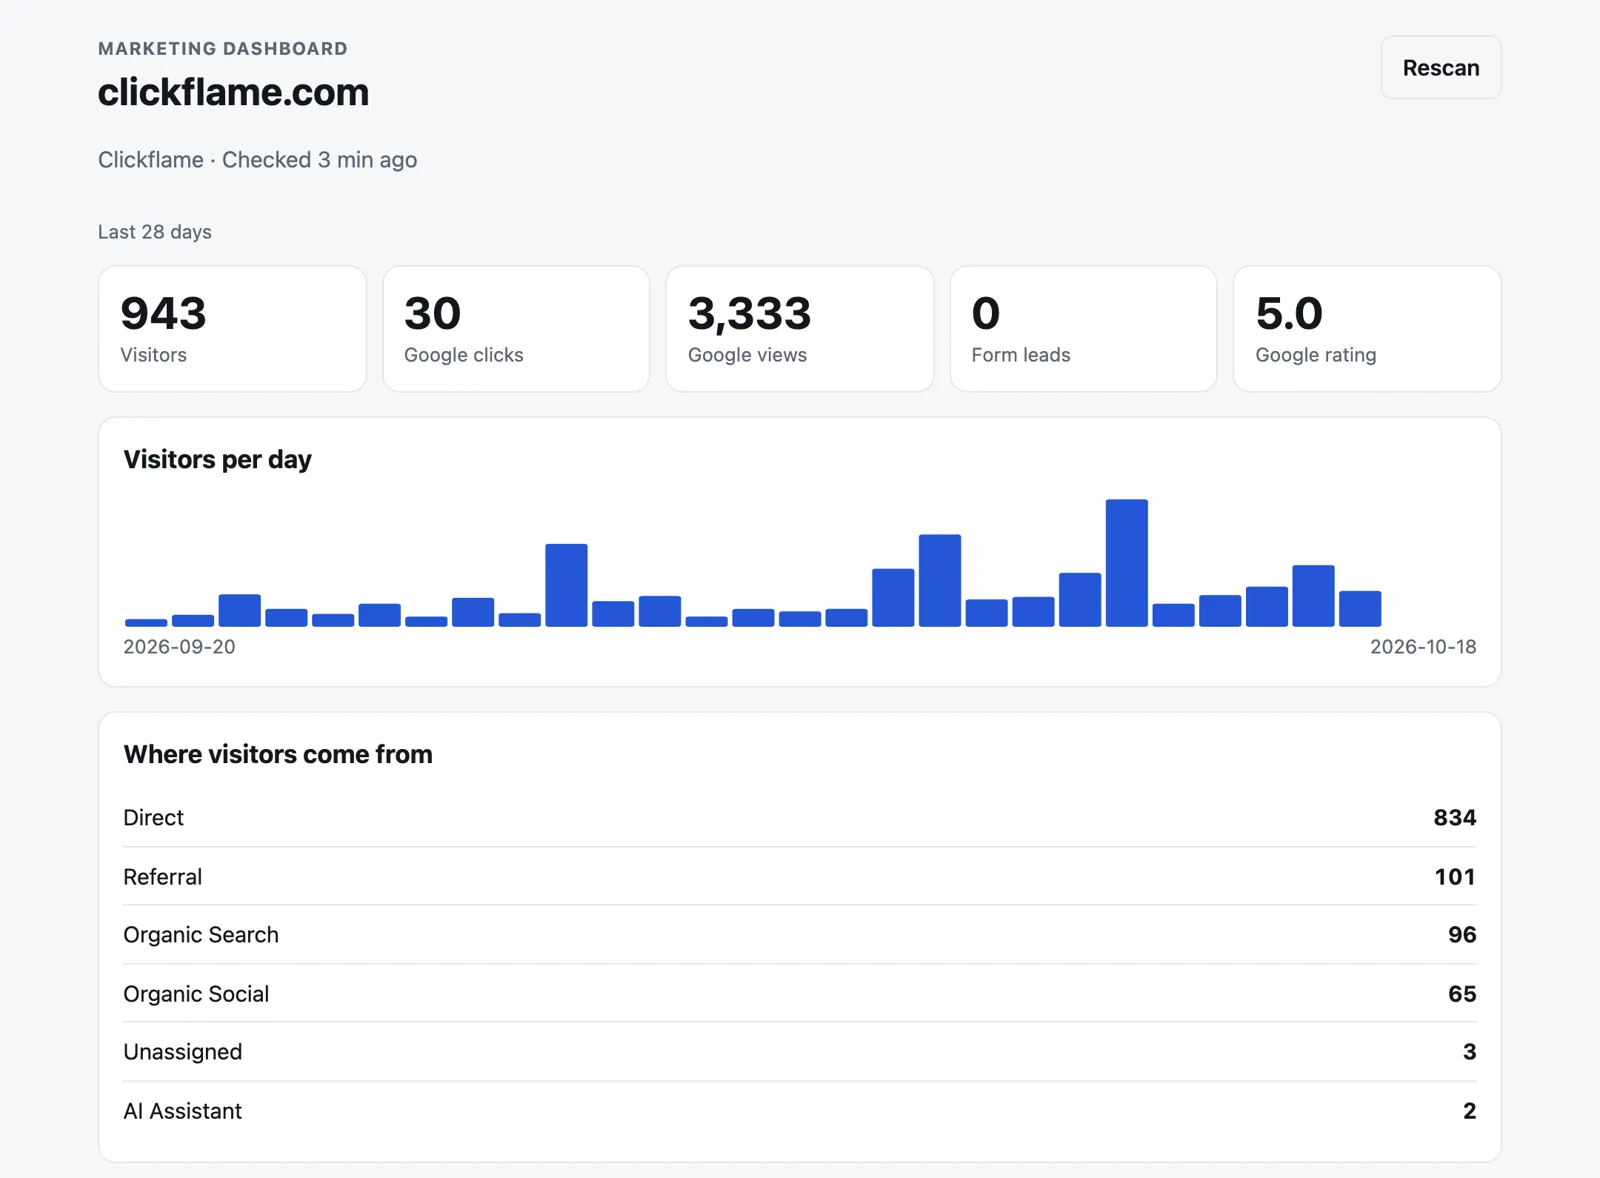Image resolution: width=1600 pixels, height=1178 pixels.
Task: Click the 2026-09-20 start date label
Action: coord(179,647)
